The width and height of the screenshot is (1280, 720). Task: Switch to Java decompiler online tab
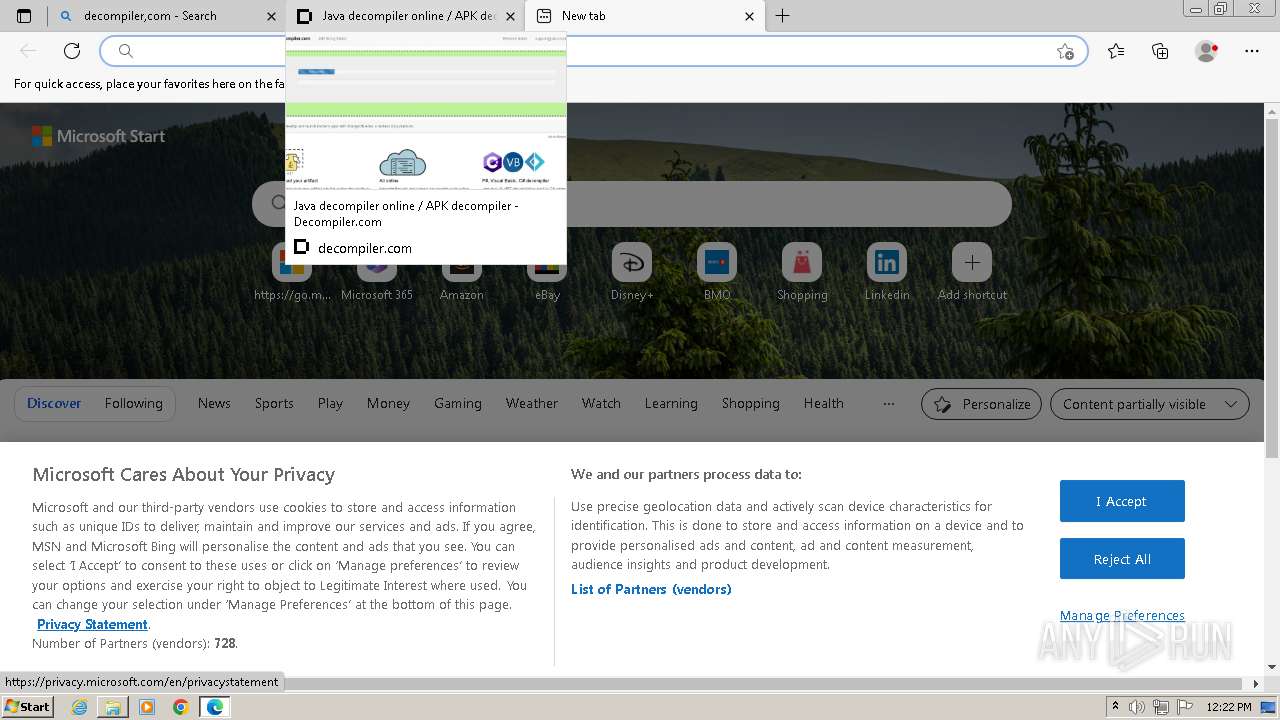[x=405, y=16]
